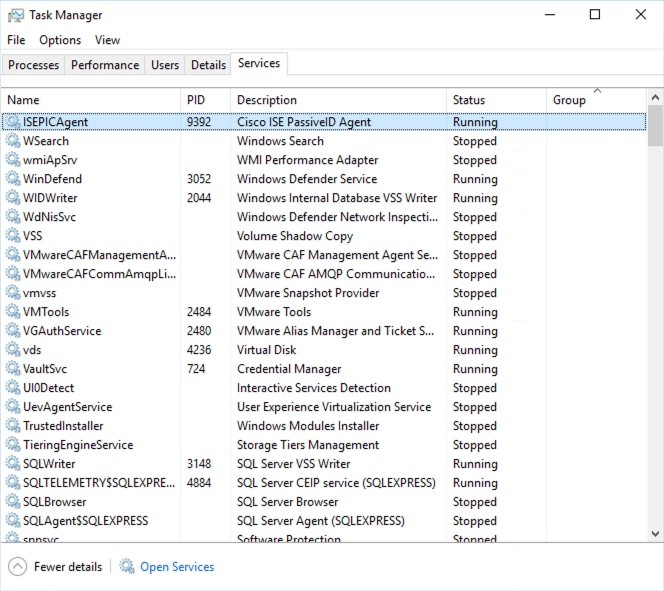Click the service icon for WdNisSvc
The width and height of the screenshot is (664, 591).
point(13,217)
